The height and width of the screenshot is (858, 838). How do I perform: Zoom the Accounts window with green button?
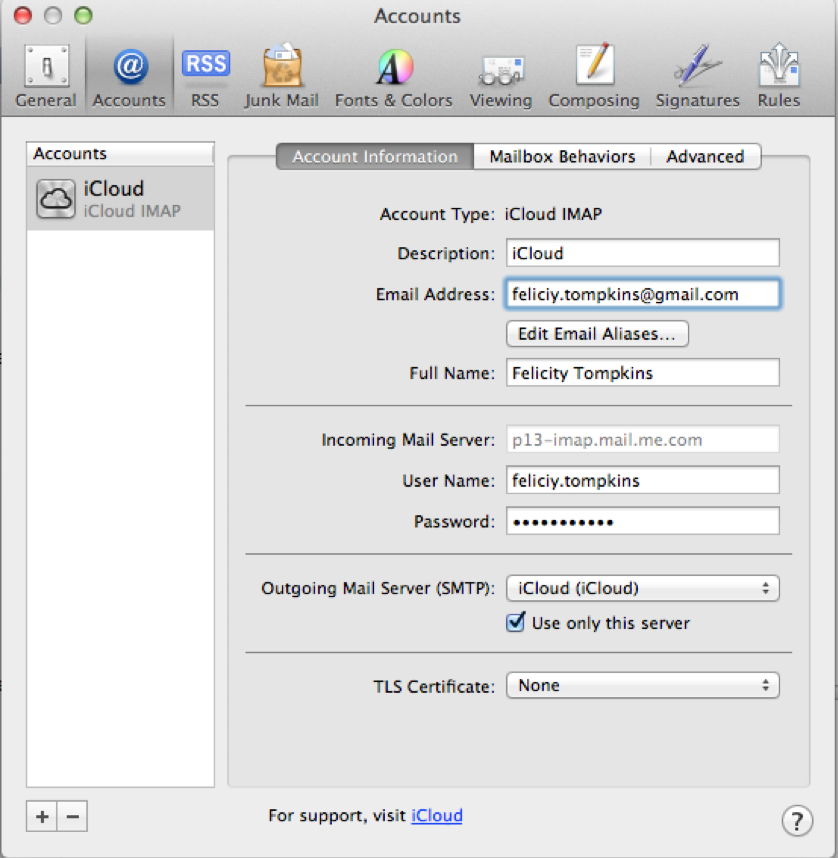[x=83, y=15]
